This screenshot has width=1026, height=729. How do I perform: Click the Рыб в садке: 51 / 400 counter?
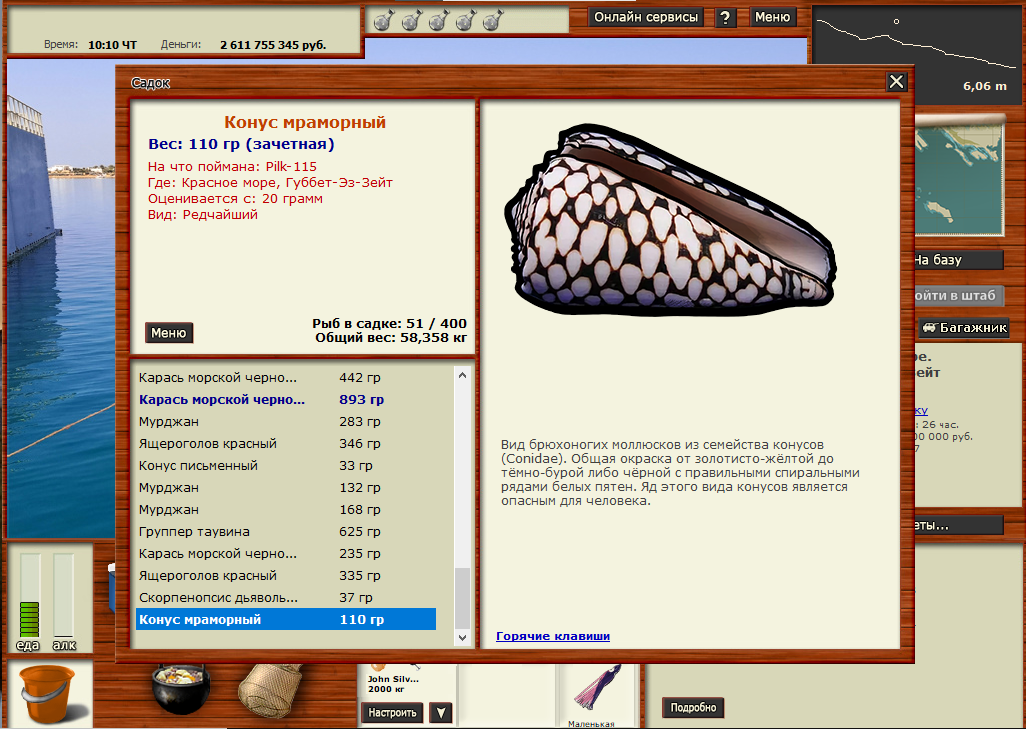[389, 323]
